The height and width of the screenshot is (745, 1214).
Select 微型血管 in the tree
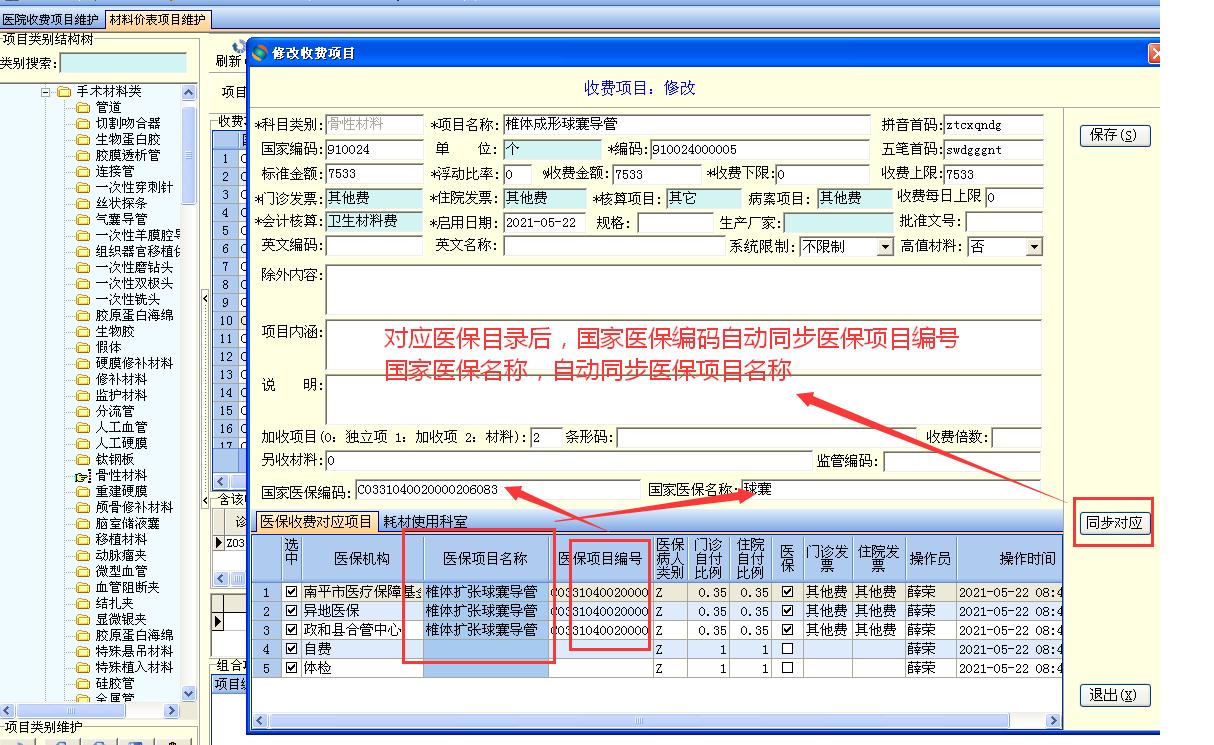pyautogui.click(x=121, y=572)
